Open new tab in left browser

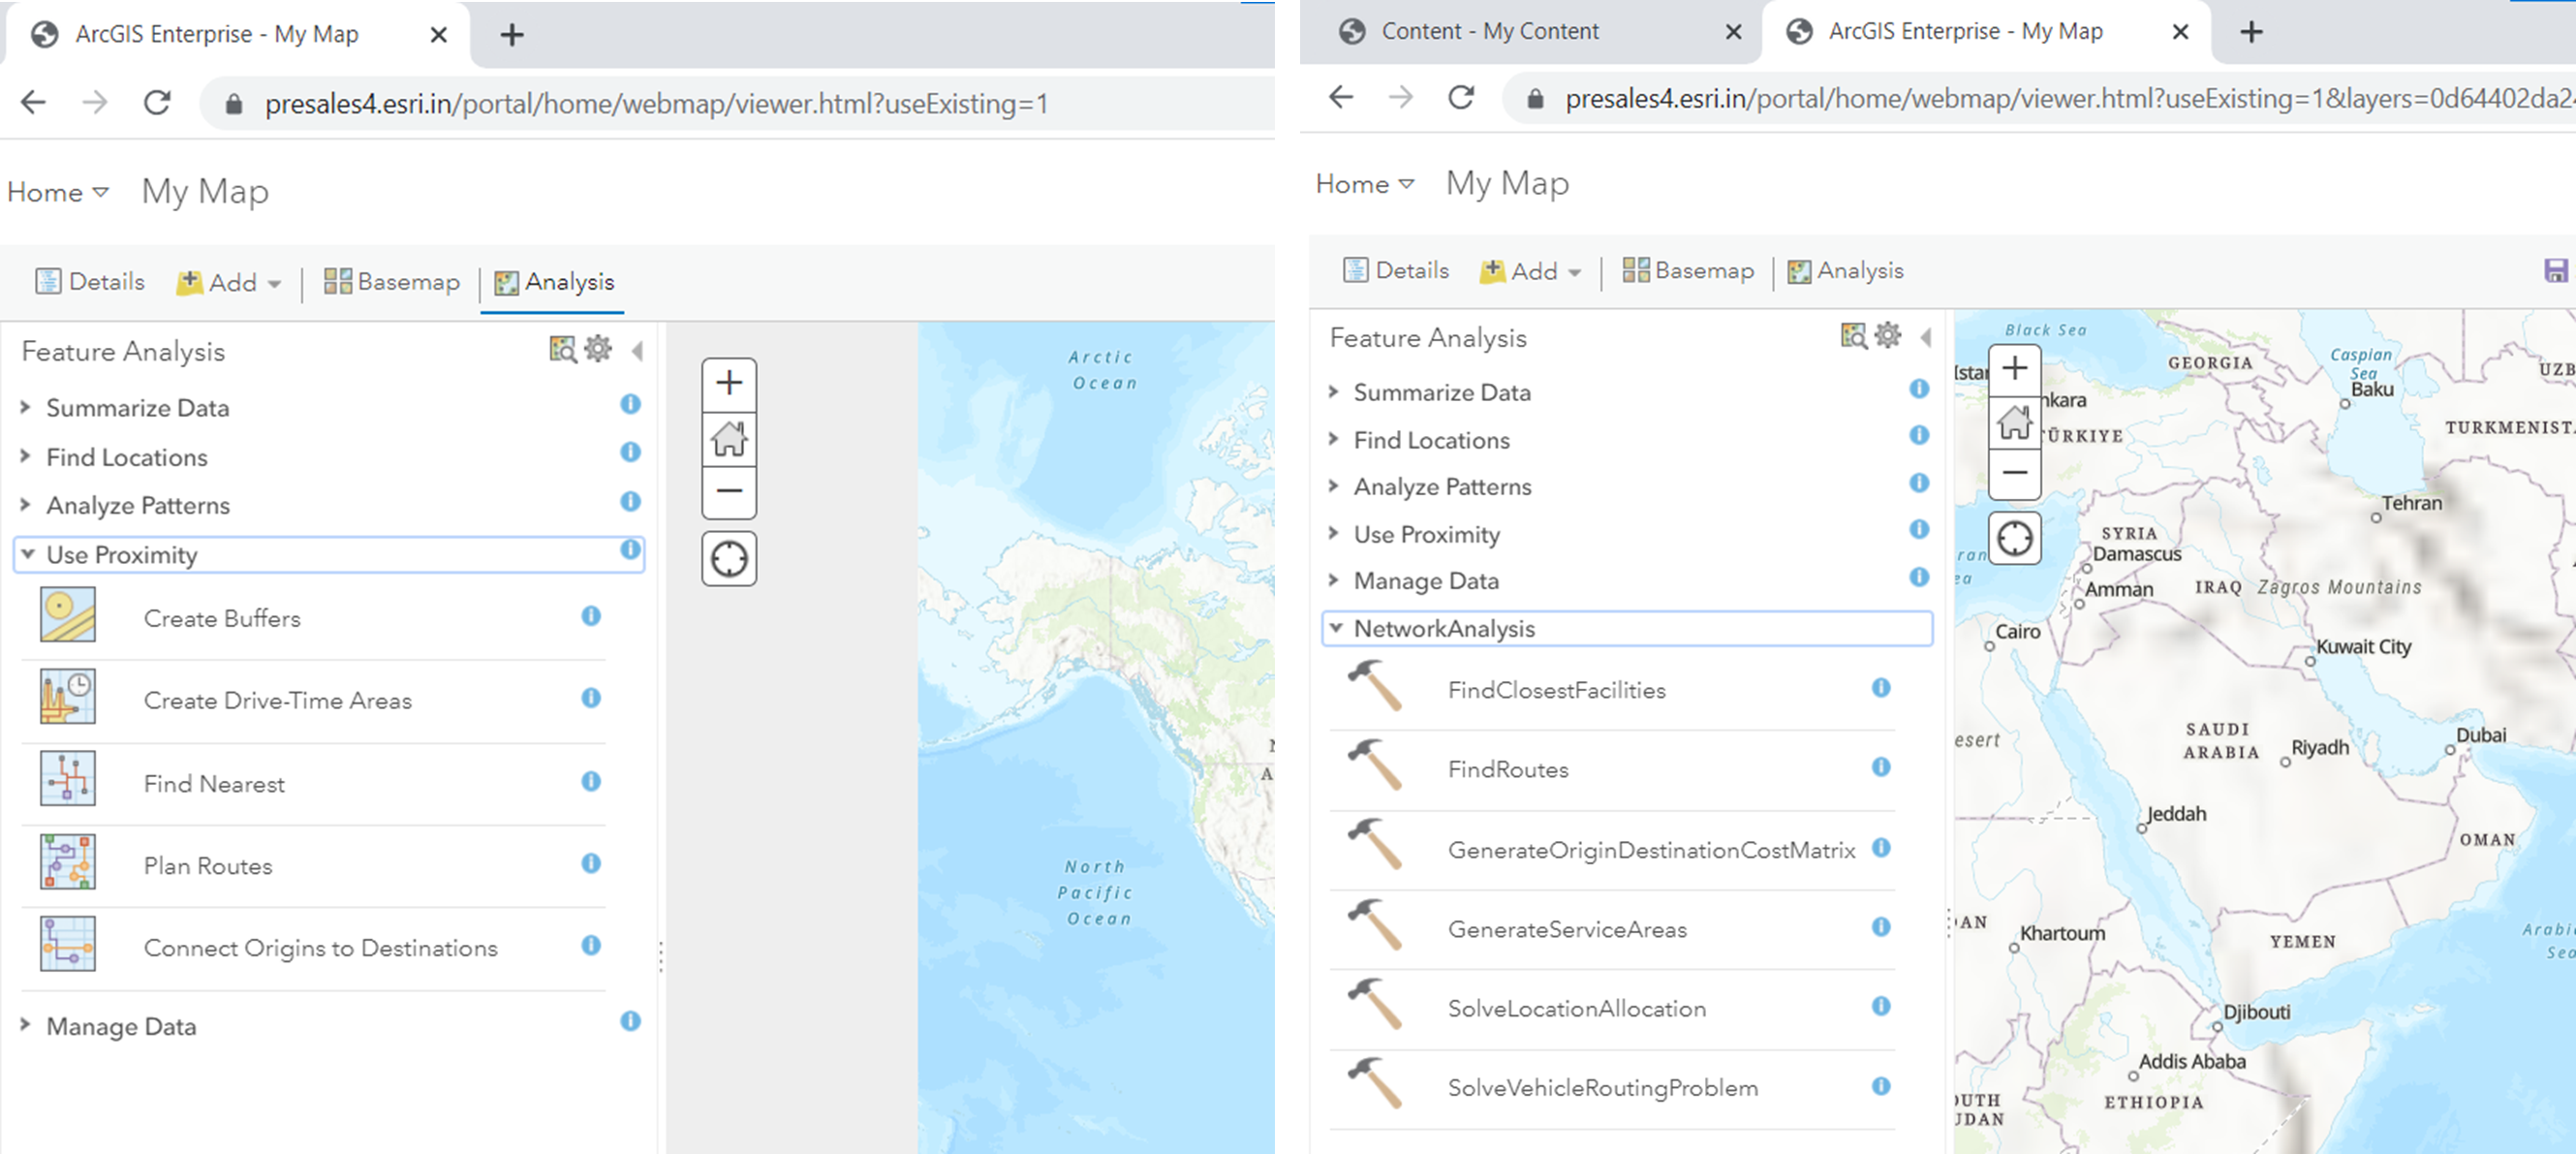(x=512, y=35)
